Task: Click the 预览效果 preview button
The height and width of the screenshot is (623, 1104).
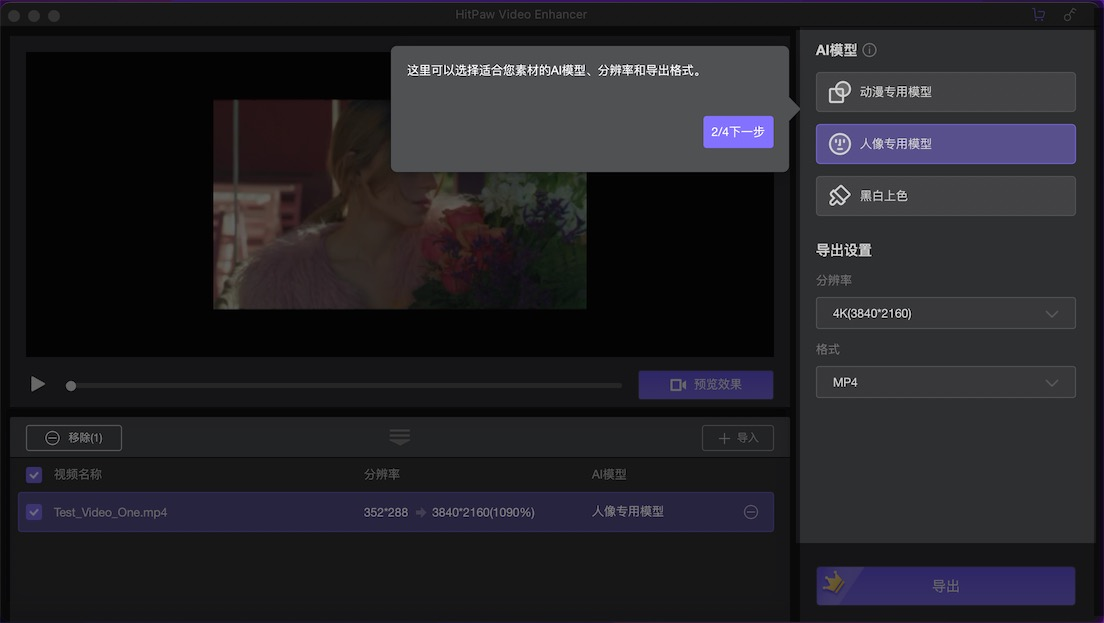Action: click(x=705, y=385)
